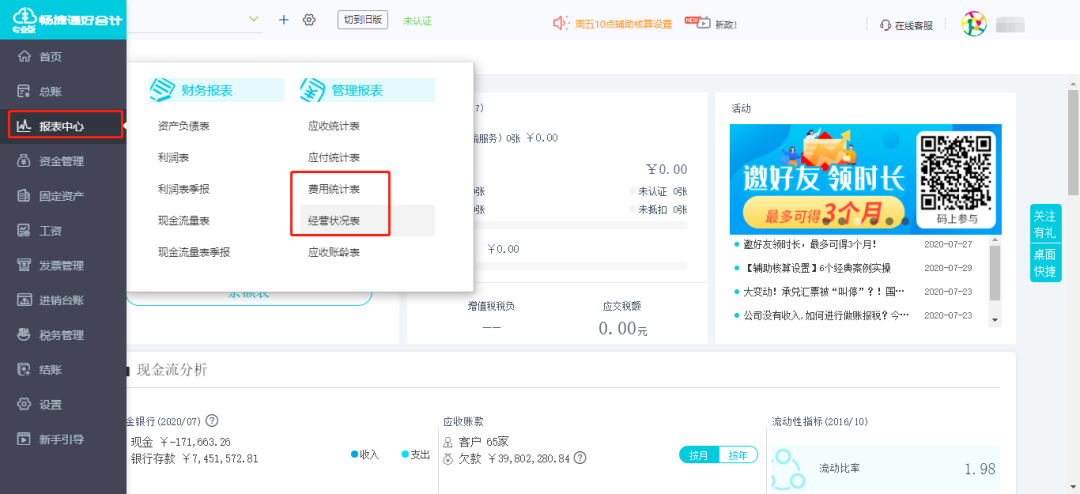
Task: Click the NEW video TV icon
Action: 697,22
